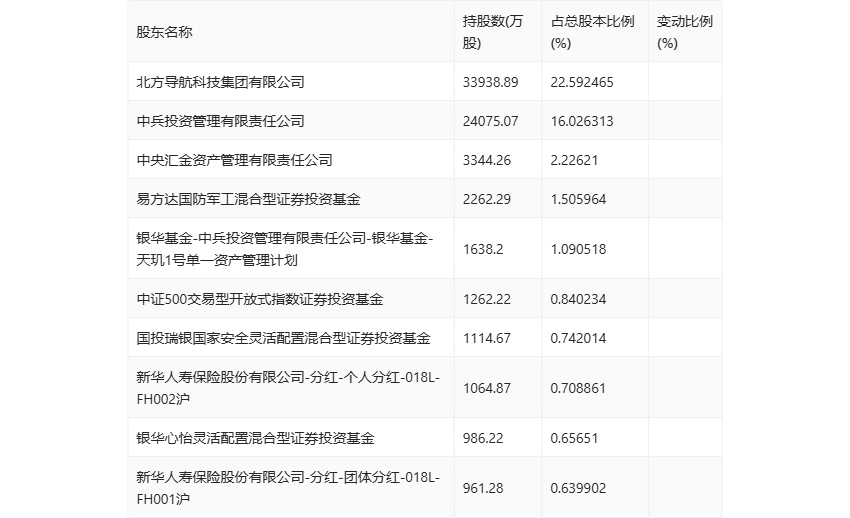Click shareholding value 1638.2

[483, 249]
